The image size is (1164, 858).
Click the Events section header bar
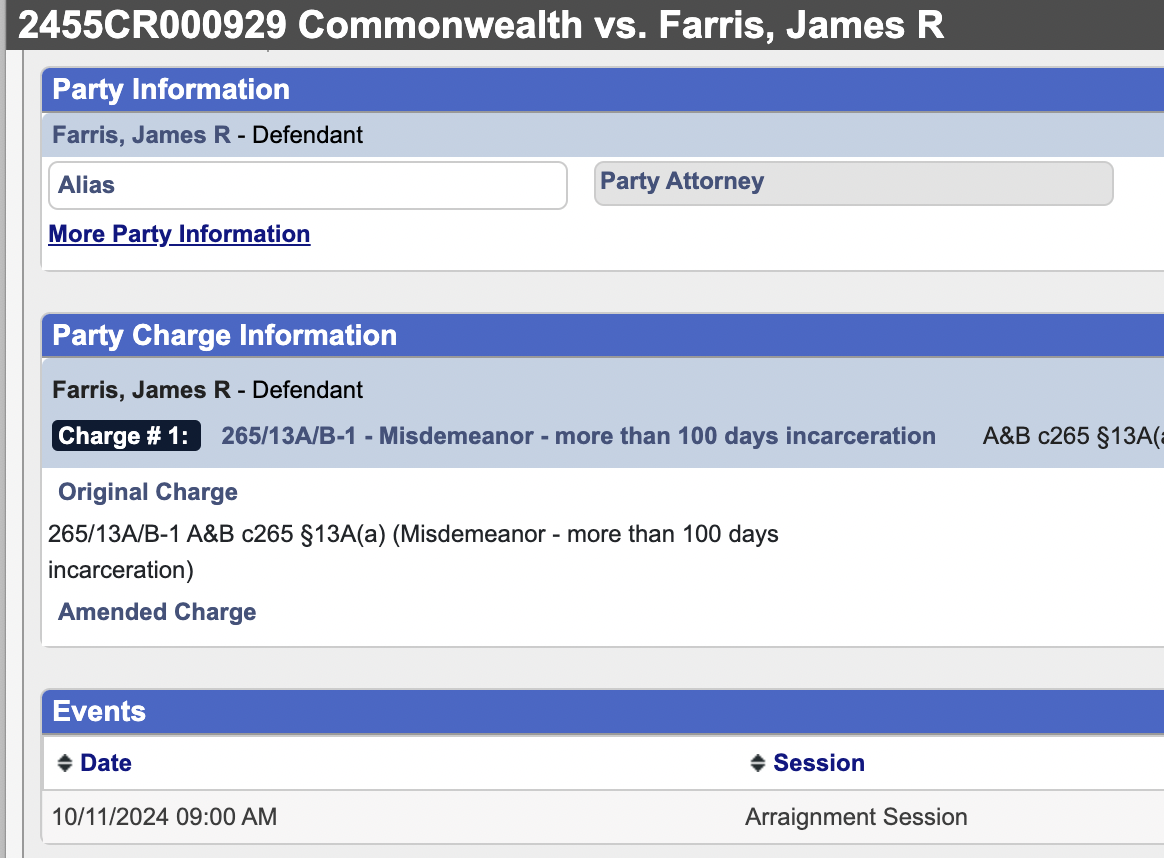click(99, 711)
